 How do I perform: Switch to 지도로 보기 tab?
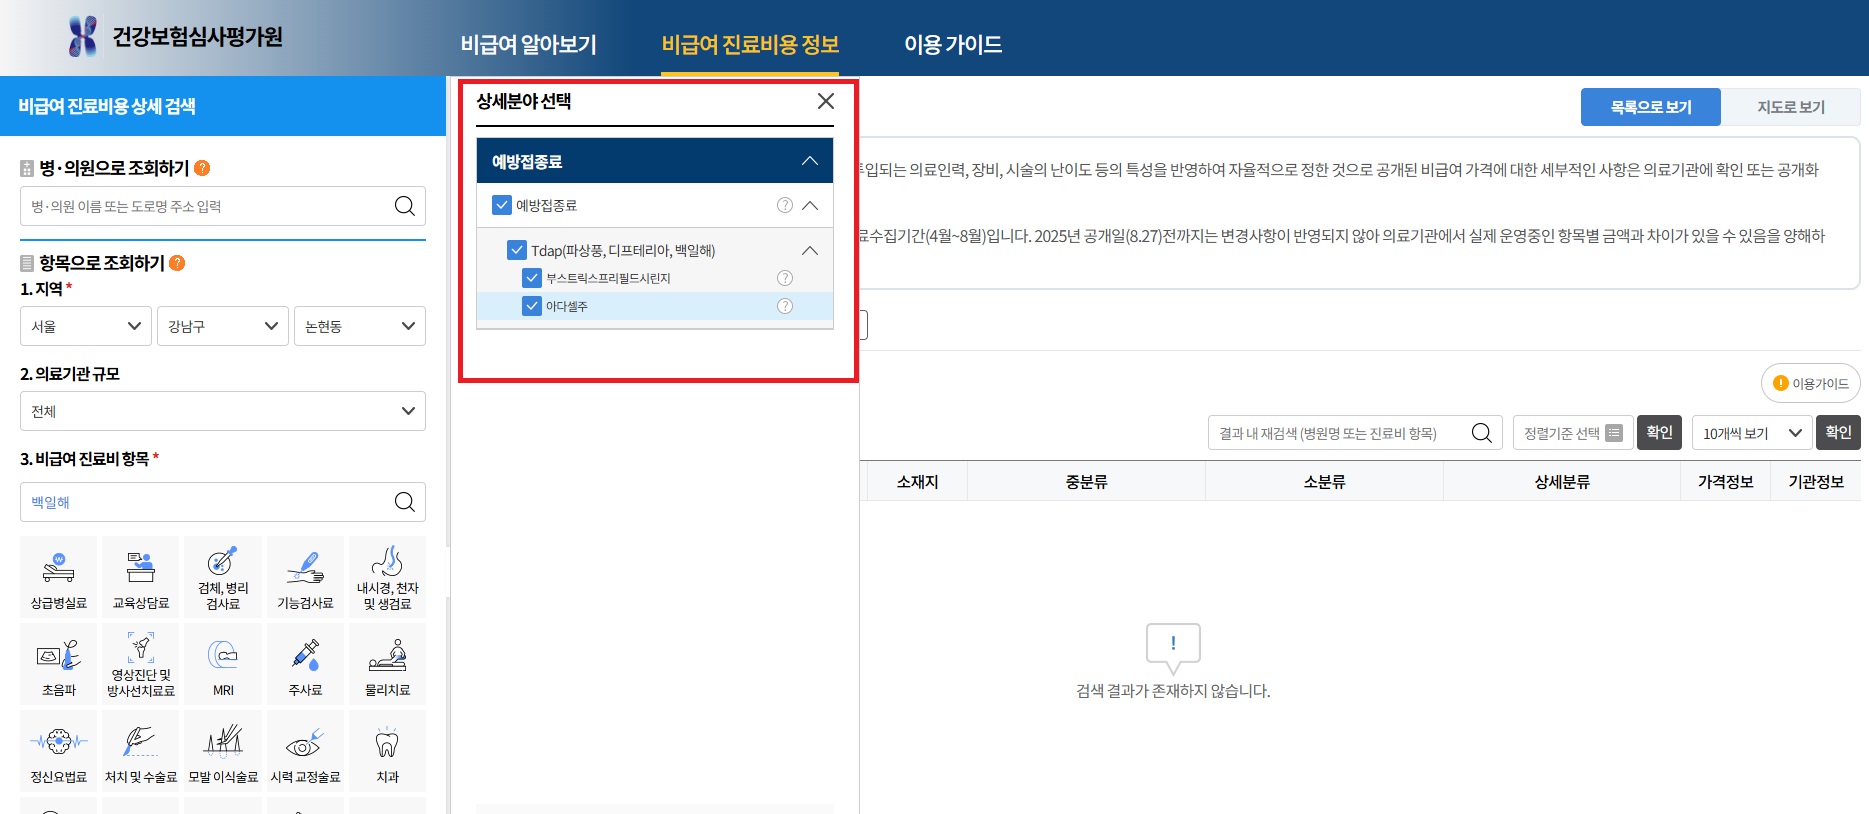point(1791,107)
